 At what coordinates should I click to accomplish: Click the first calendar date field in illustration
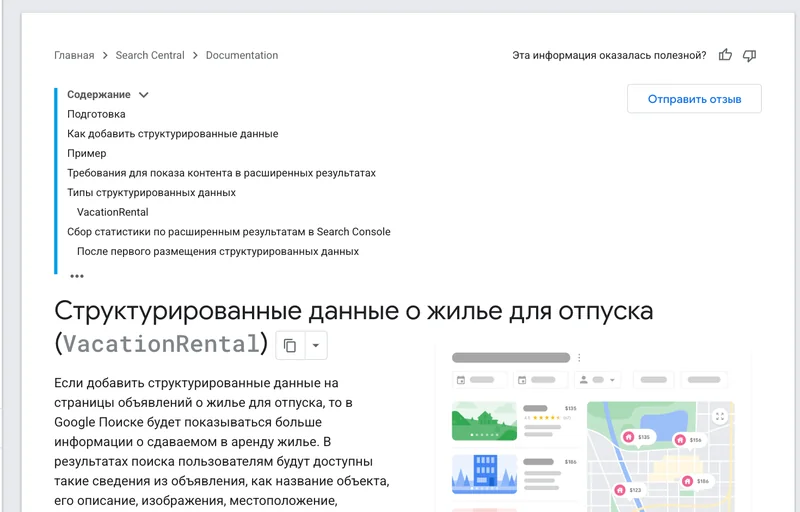point(479,380)
